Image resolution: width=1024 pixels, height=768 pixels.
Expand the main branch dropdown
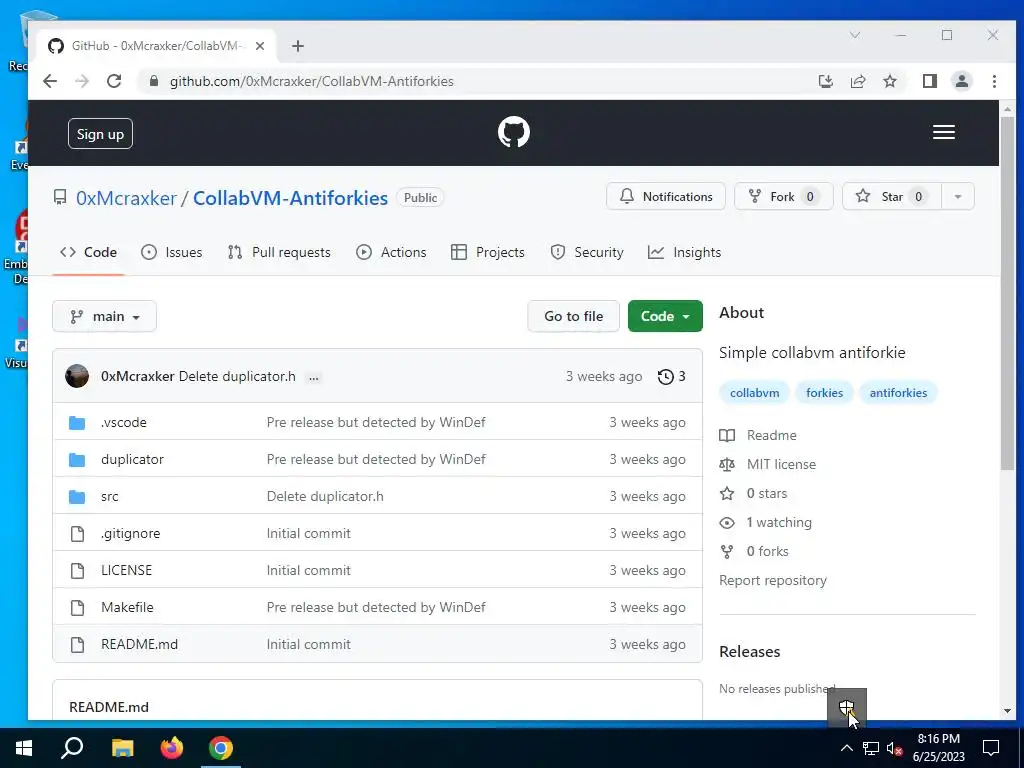coord(104,316)
